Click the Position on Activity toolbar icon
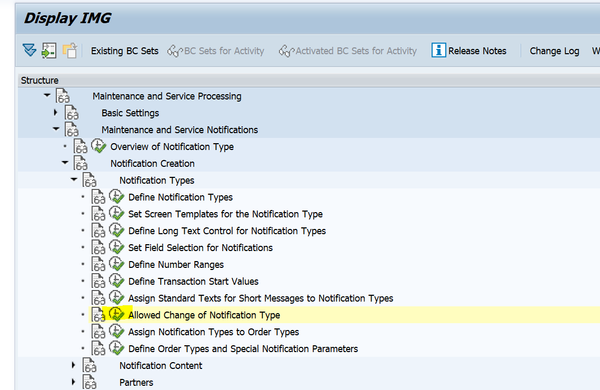Image resolution: width=600 pixels, height=390 pixels. 49,51
